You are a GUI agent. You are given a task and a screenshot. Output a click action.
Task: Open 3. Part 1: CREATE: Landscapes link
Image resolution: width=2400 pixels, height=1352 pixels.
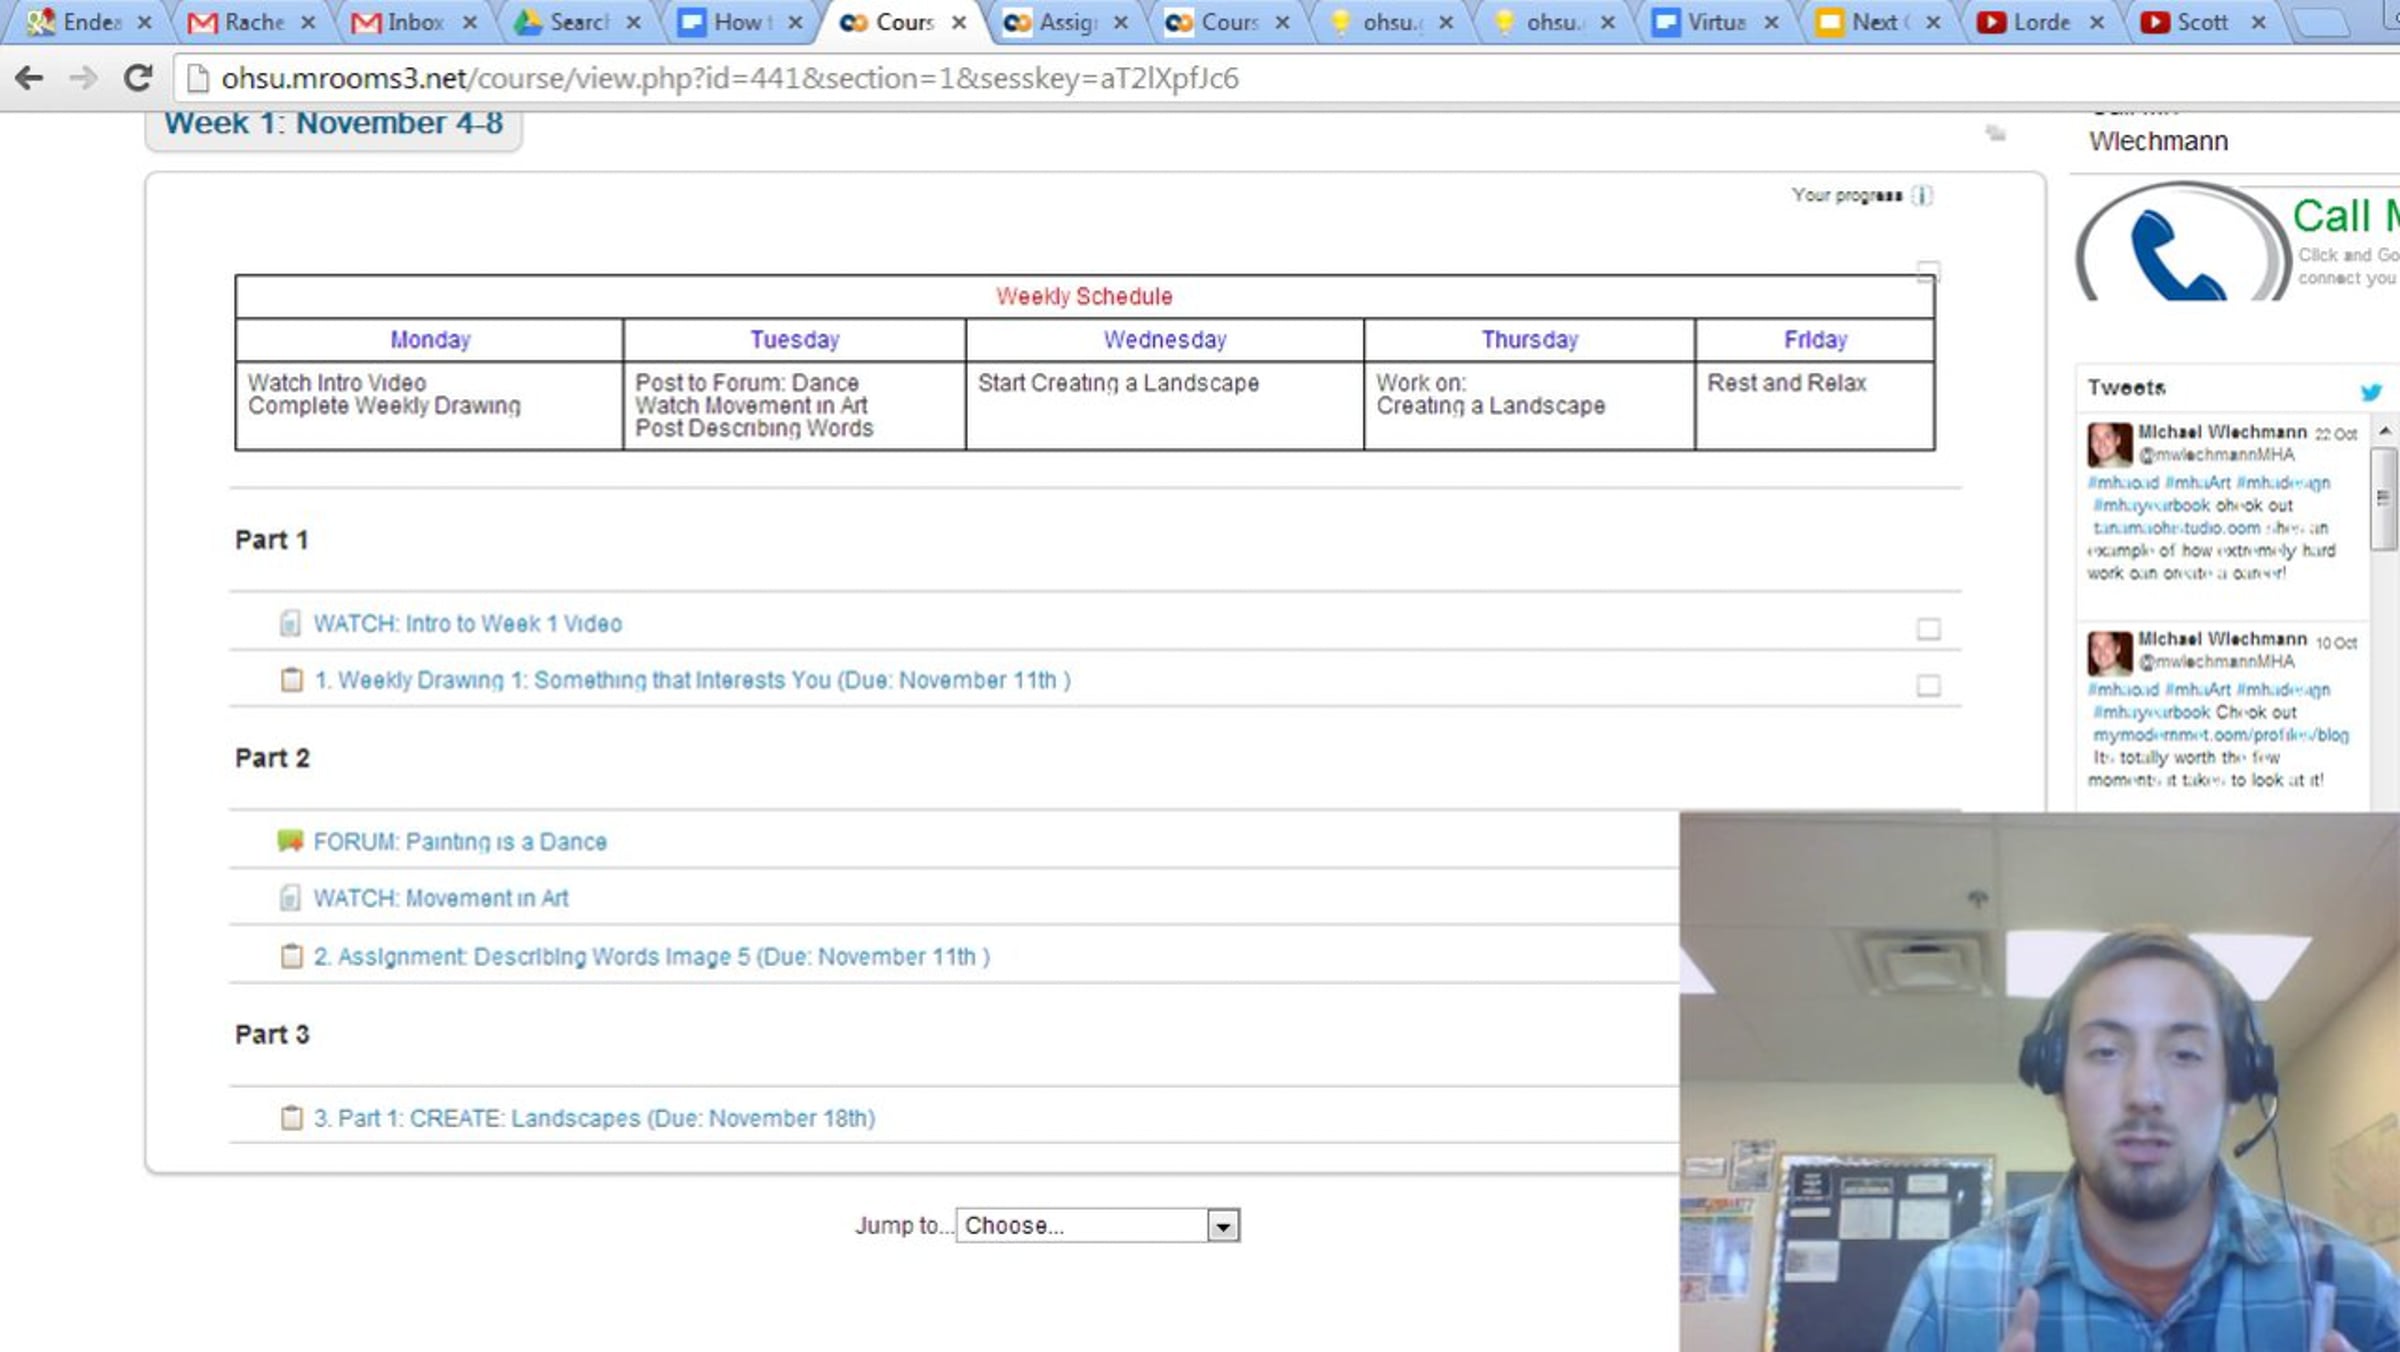pos(594,1118)
